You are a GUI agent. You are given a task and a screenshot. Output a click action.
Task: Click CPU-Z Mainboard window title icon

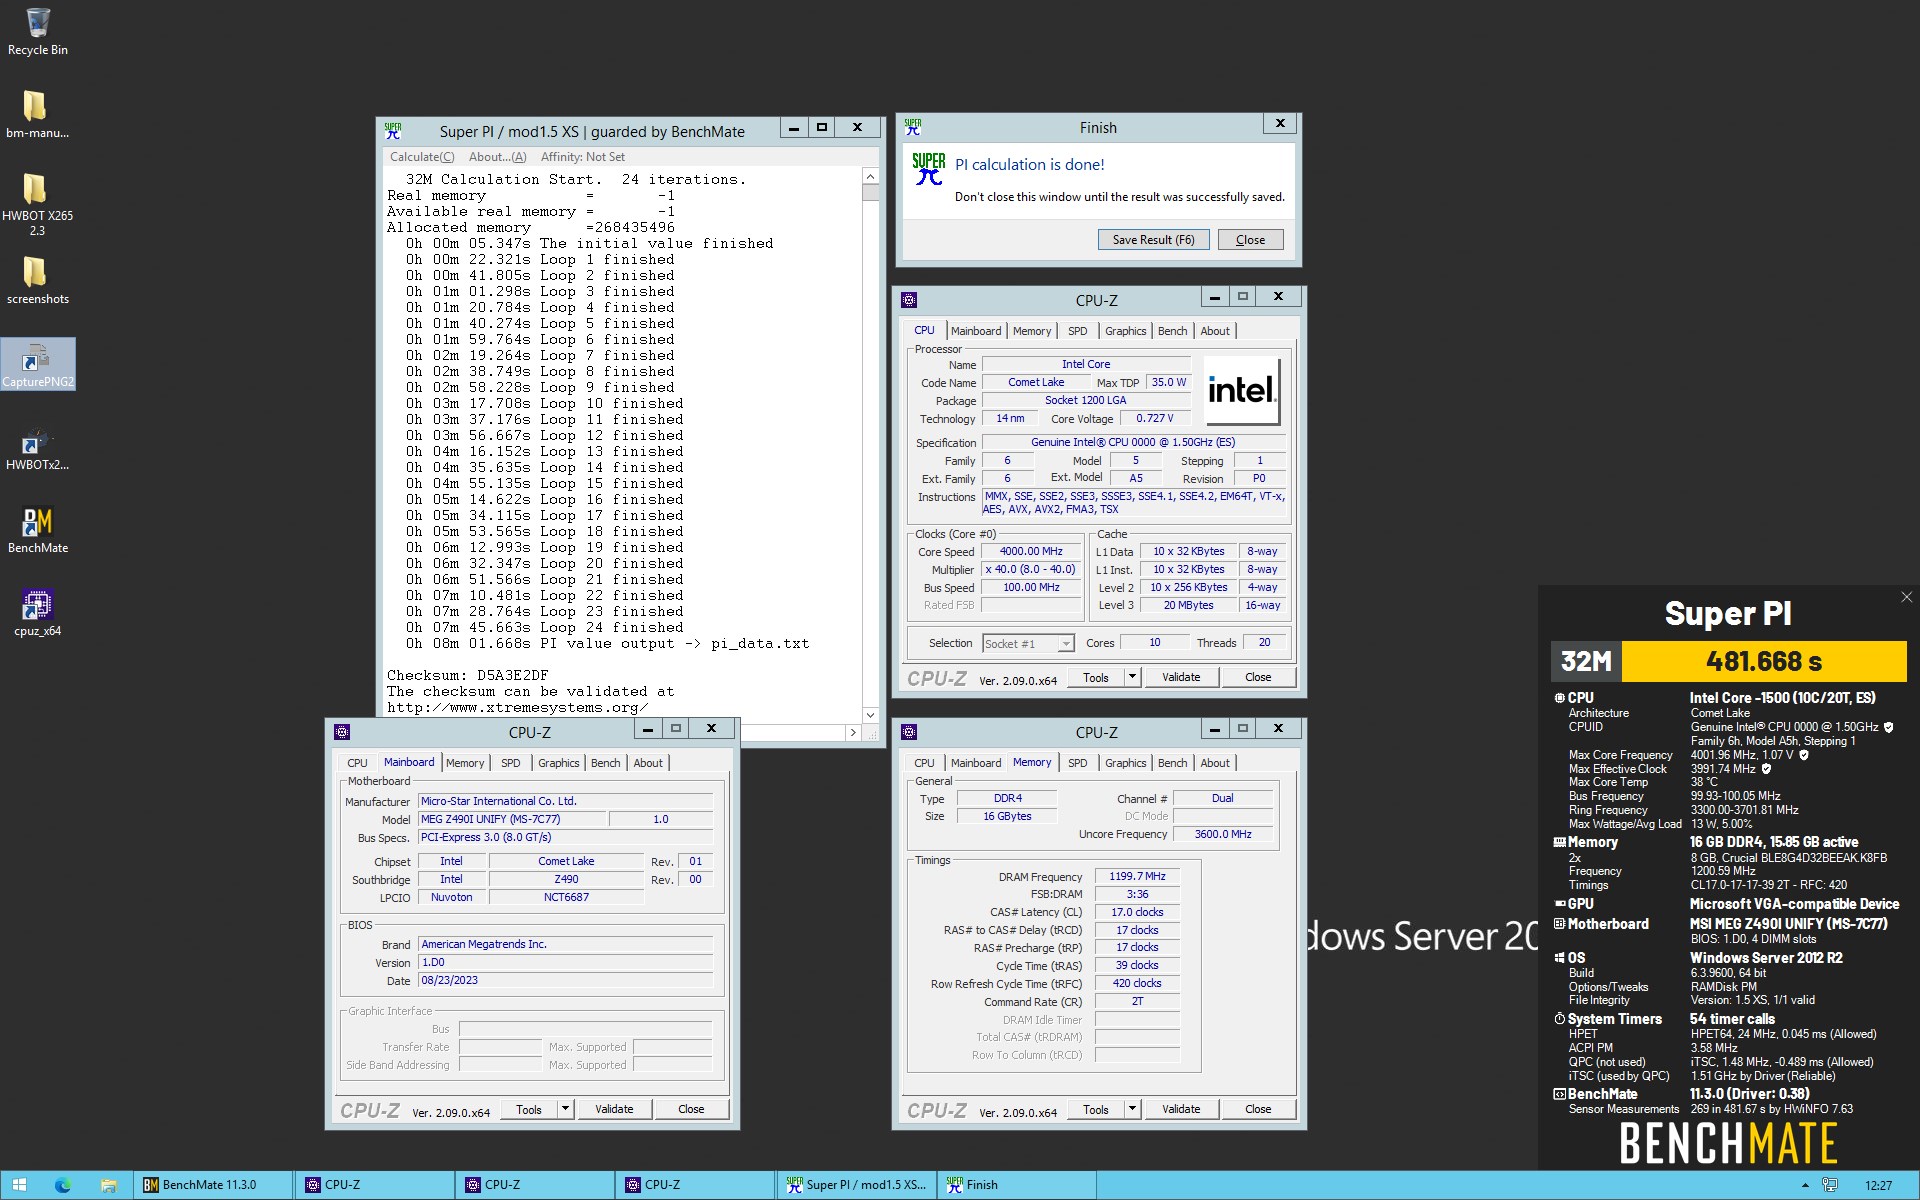click(x=341, y=731)
